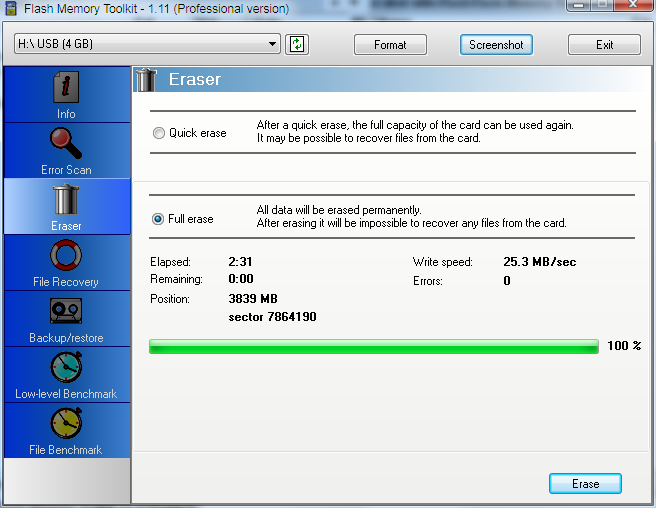Click the Errors count 0
The image size is (656, 508).
(x=507, y=281)
